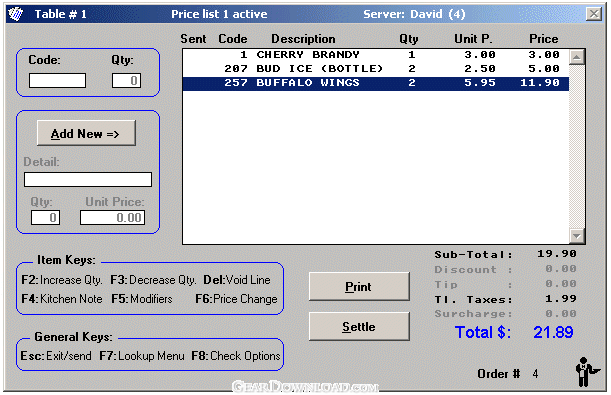Click the F5: Modifiers label
This screenshot has width=611, height=395.
142,299
